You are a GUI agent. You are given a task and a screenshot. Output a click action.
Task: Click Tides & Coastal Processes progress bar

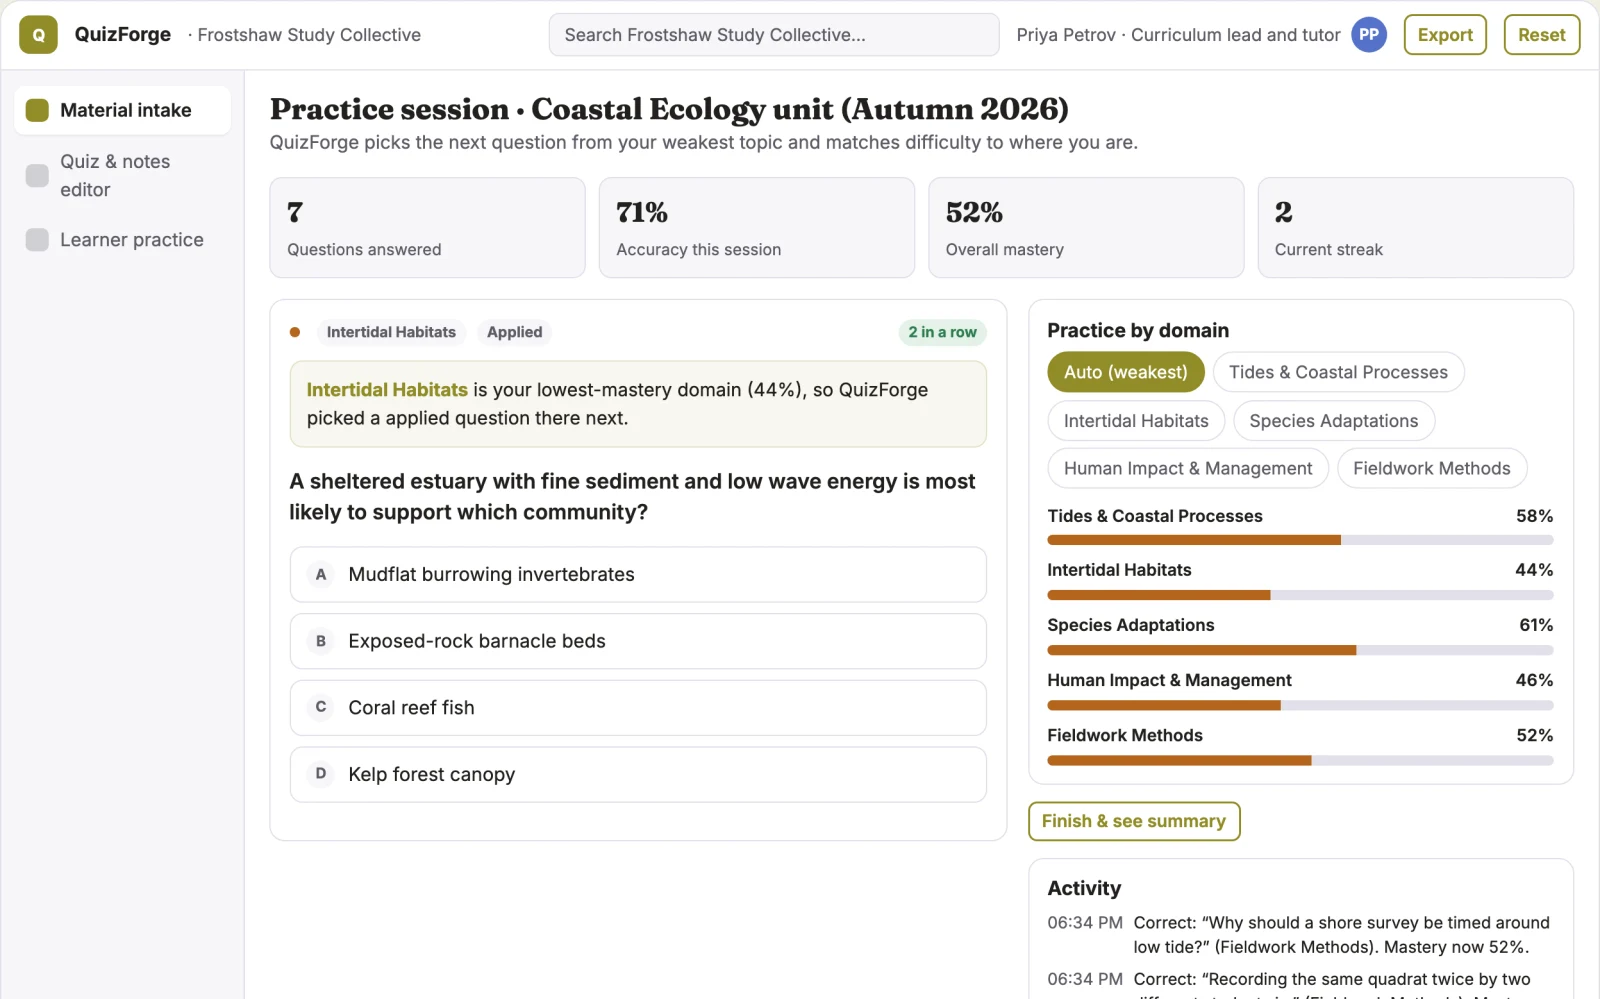coord(1300,540)
